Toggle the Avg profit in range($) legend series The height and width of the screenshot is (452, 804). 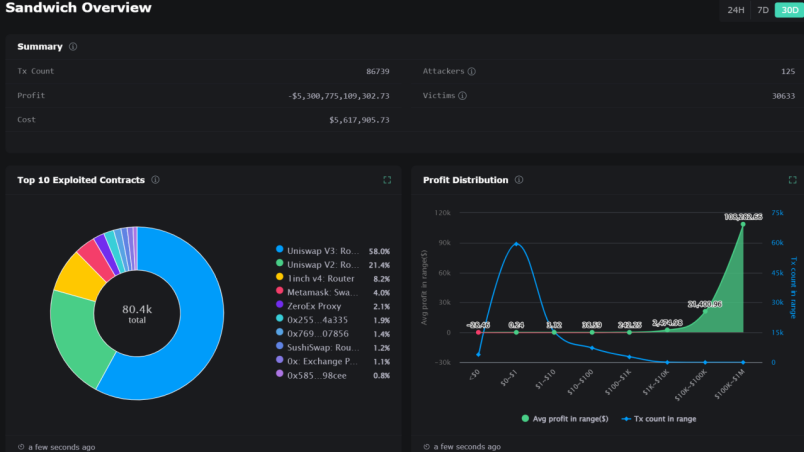point(565,419)
